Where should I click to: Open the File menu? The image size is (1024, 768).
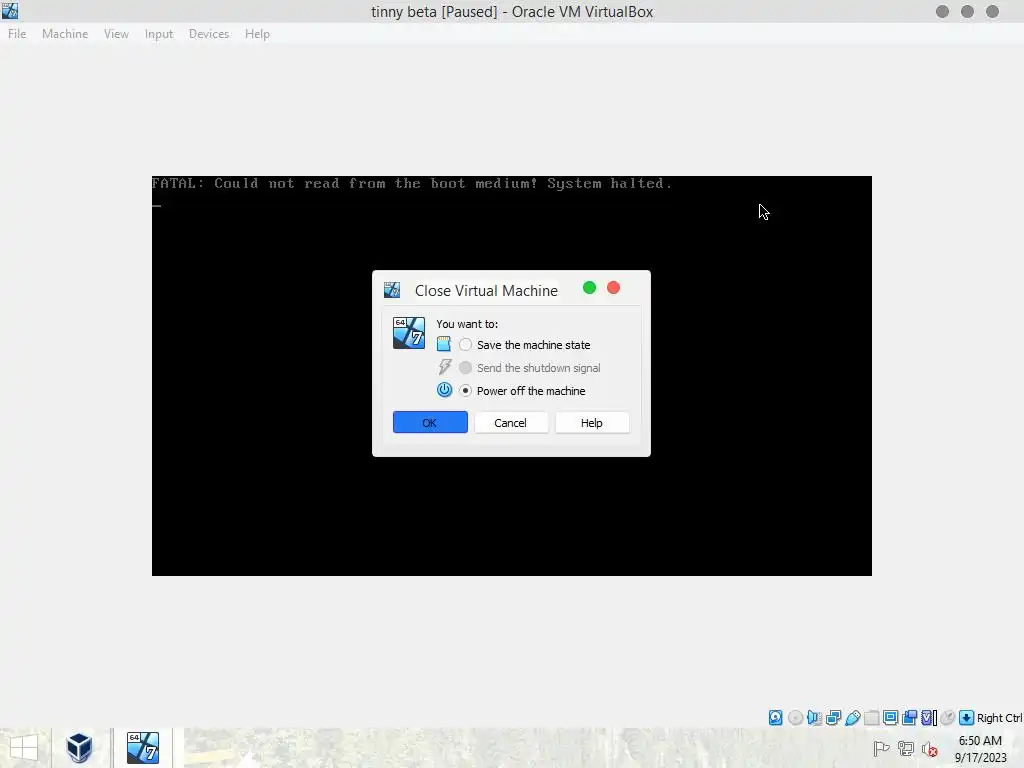click(17, 34)
